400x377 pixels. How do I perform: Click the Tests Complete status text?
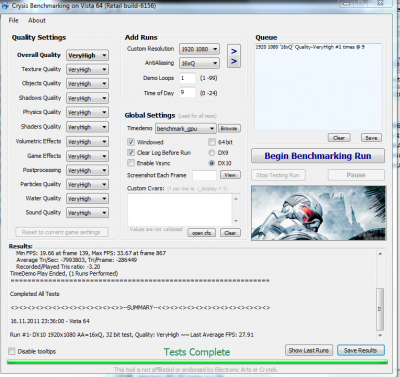197,352
